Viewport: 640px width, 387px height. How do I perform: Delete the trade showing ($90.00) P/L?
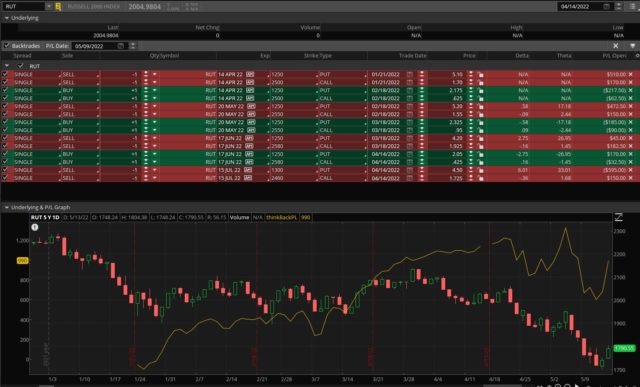631,130
